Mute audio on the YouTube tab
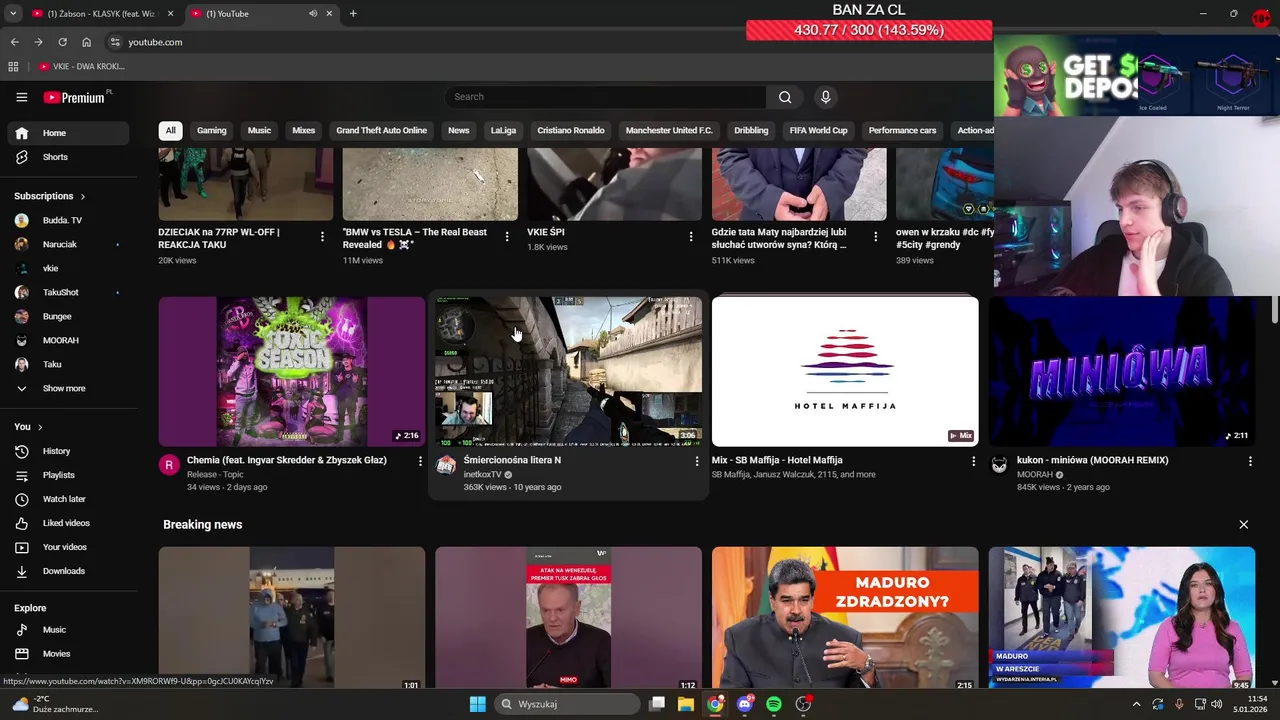The image size is (1280, 720). 313,13
